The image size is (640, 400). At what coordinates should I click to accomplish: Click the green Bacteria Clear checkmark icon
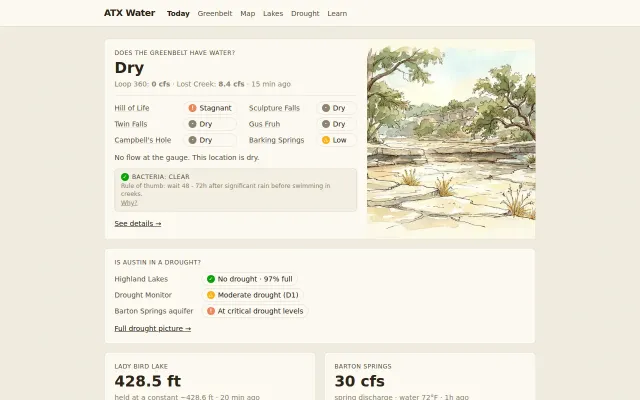click(x=125, y=177)
